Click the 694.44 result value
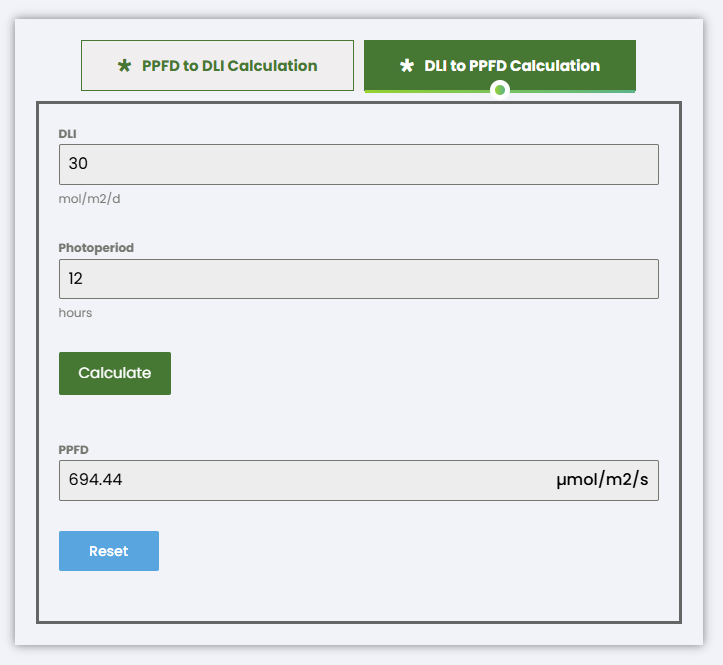The height and width of the screenshot is (665, 723). point(95,480)
